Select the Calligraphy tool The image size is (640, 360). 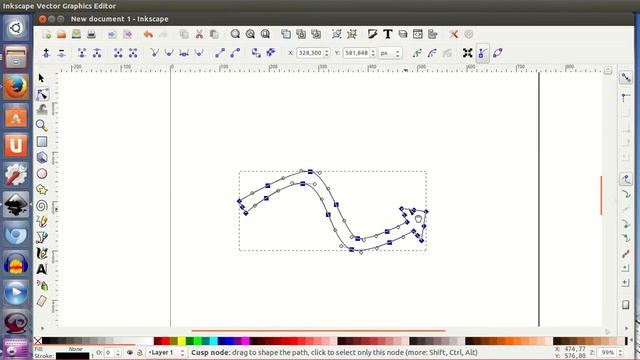click(x=42, y=253)
